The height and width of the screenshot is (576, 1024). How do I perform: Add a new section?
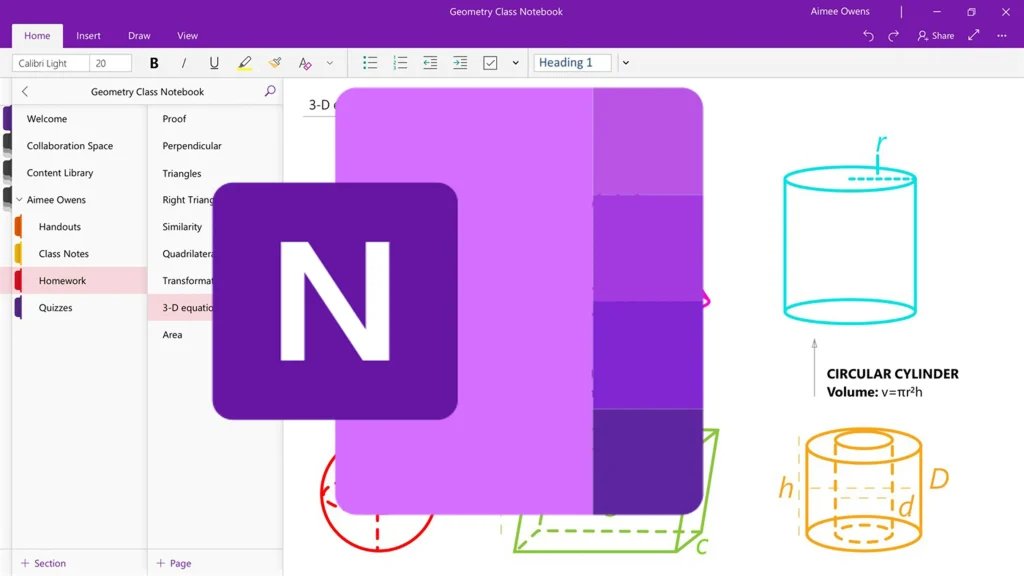click(x=43, y=563)
